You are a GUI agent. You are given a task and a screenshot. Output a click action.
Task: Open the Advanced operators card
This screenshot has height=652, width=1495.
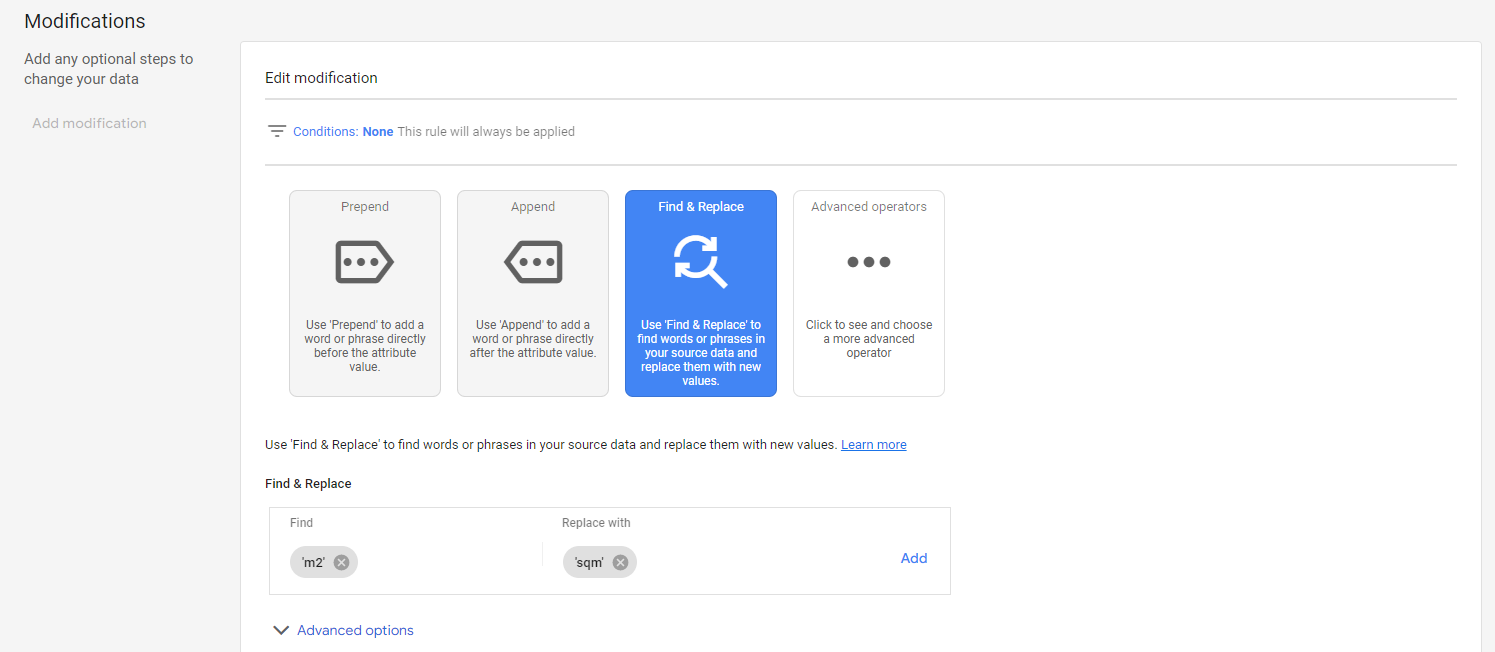[x=869, y=294]
